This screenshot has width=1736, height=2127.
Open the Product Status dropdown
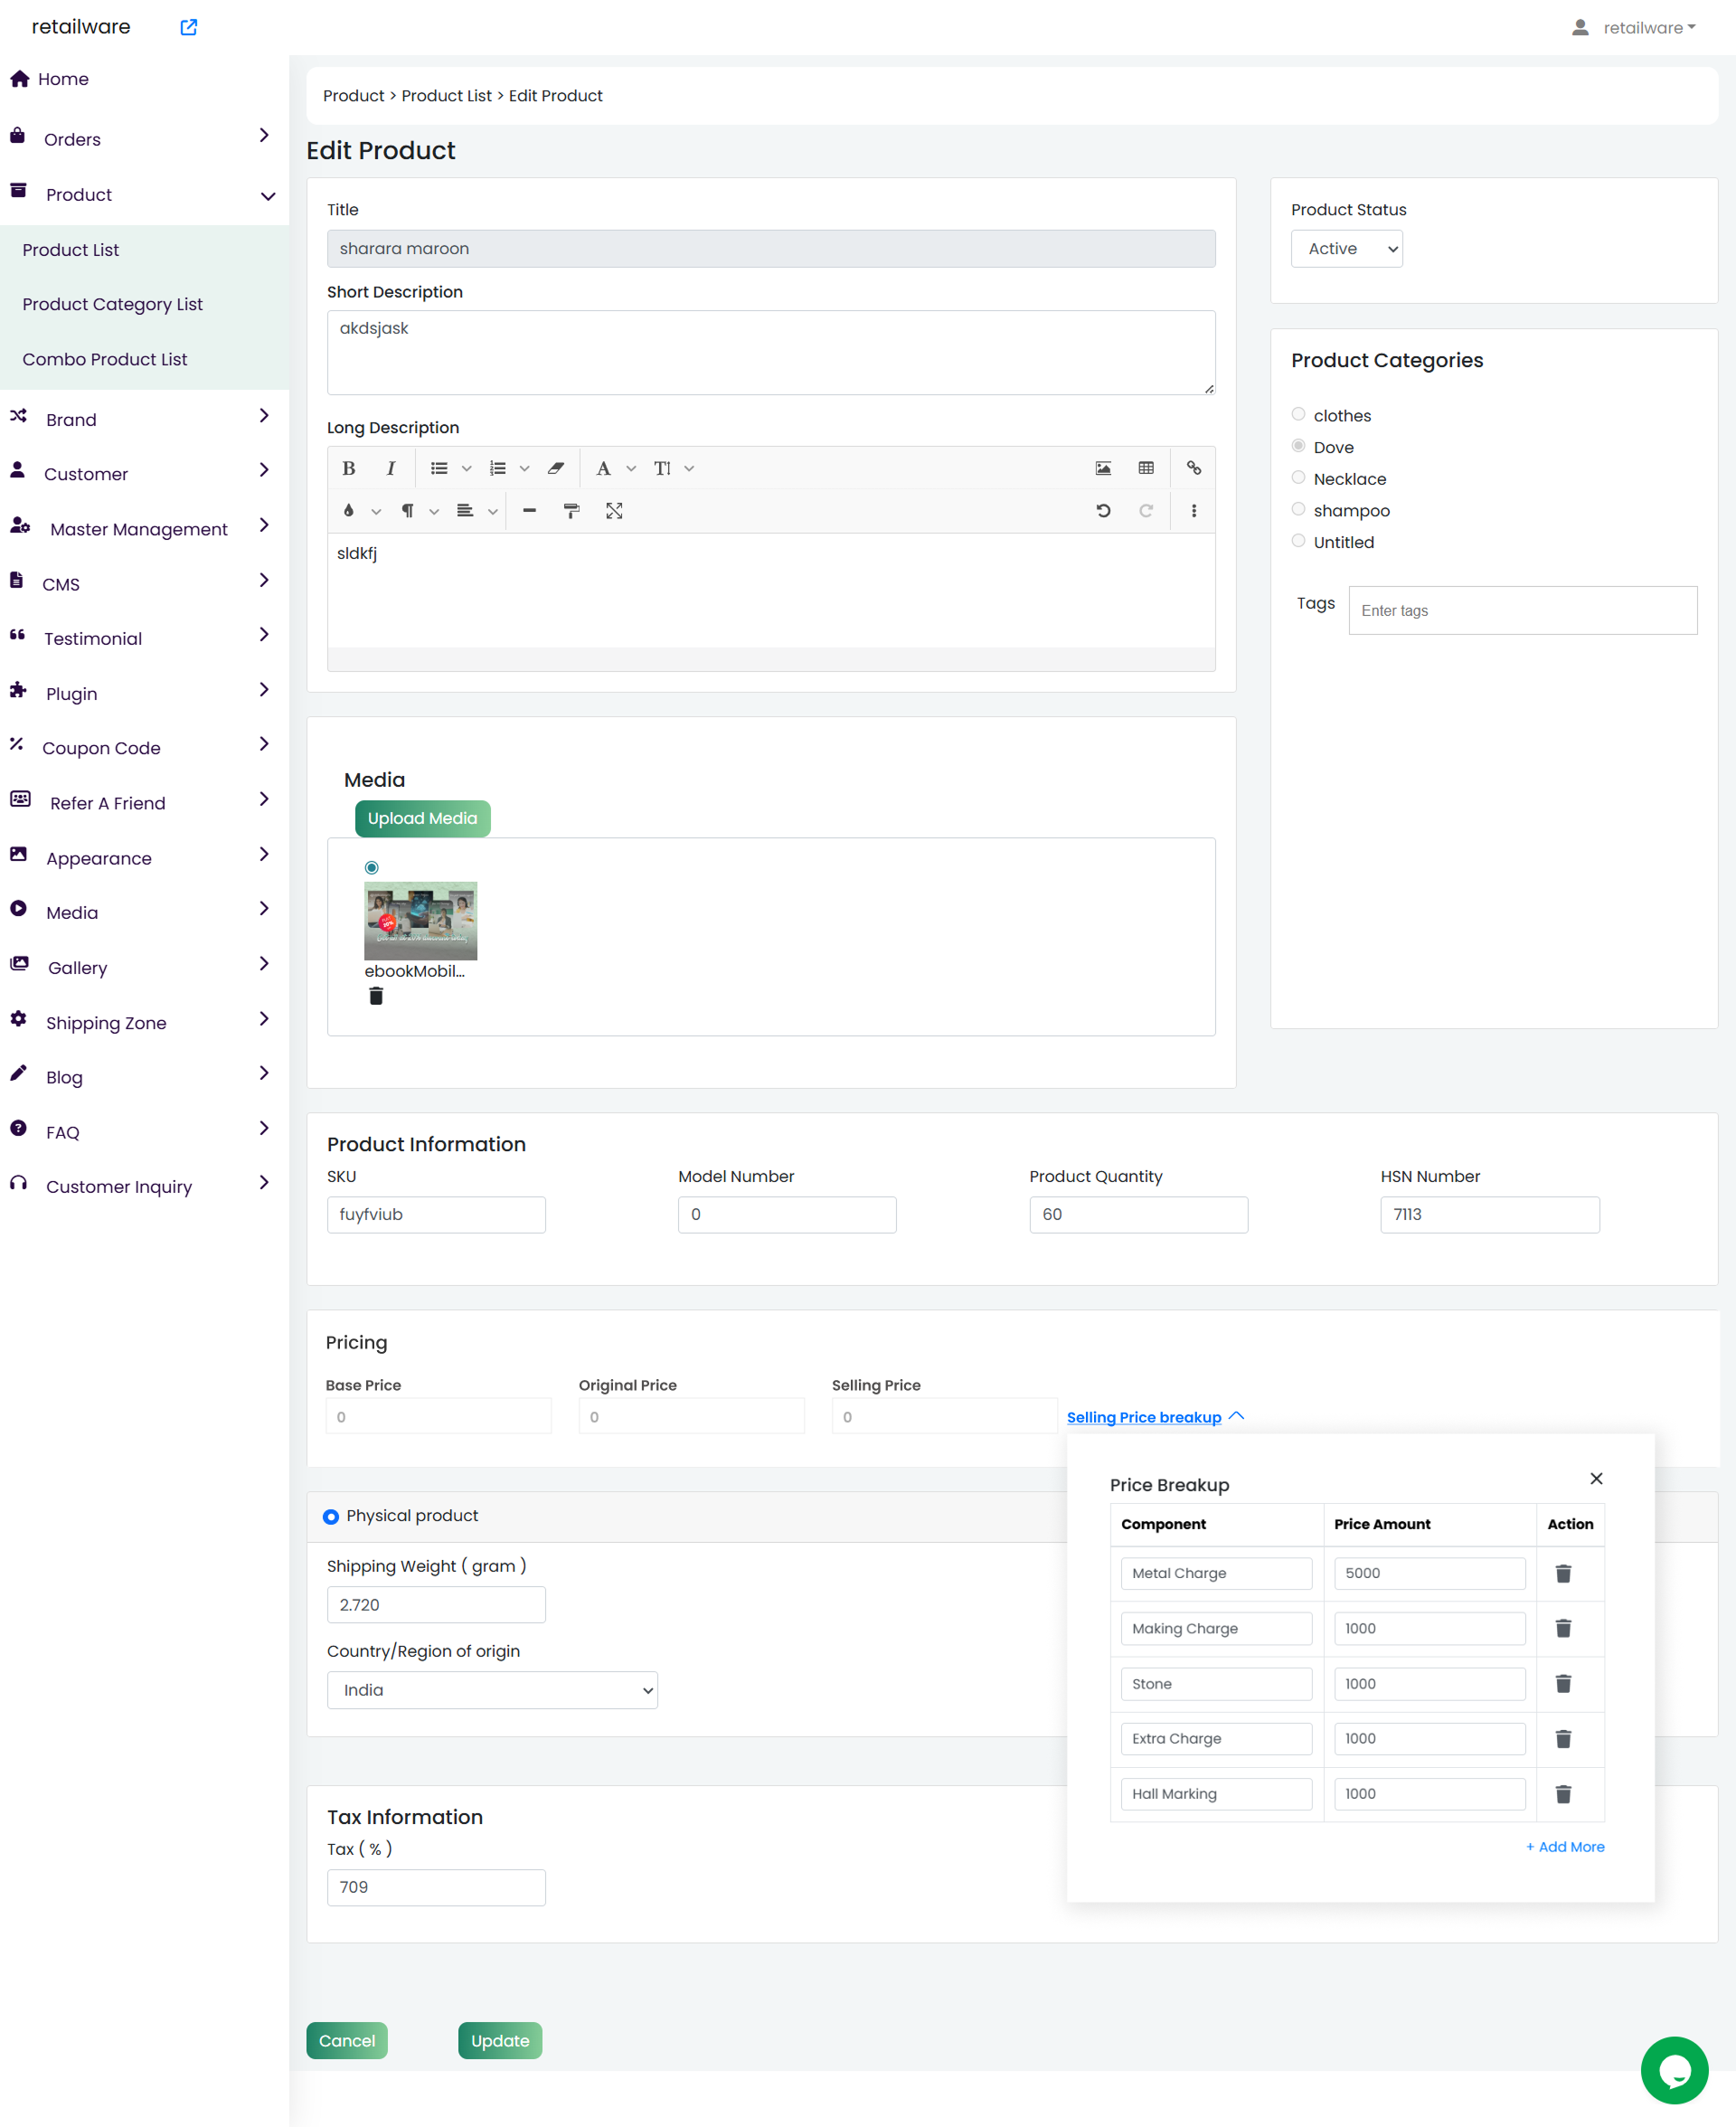pos(1346,249)
